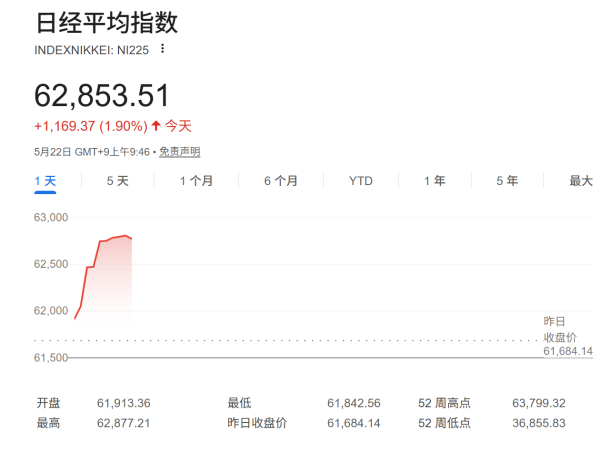This screenshot has width=600, height=451.
Task: Select the 1 天 chart range tab
Action: coord(45,181)
